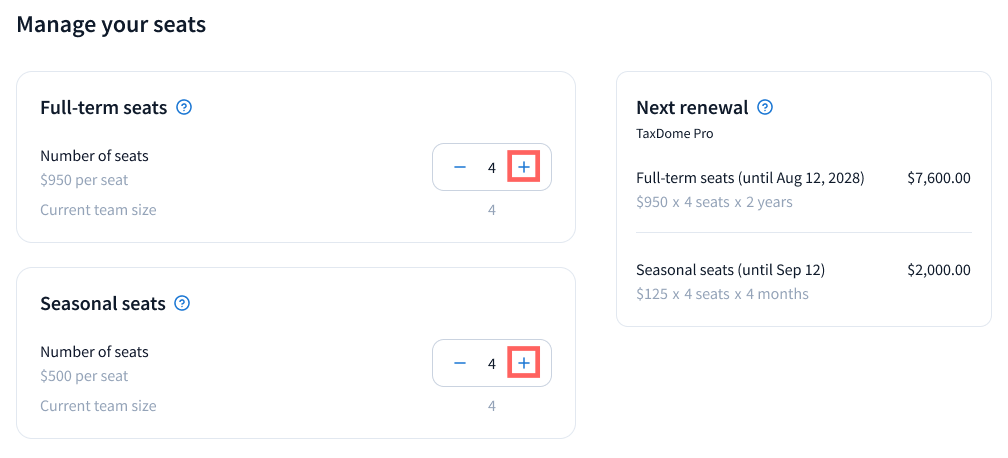Click the "$950 per seat" price text
1008x458 pixels.
[84, 180]
